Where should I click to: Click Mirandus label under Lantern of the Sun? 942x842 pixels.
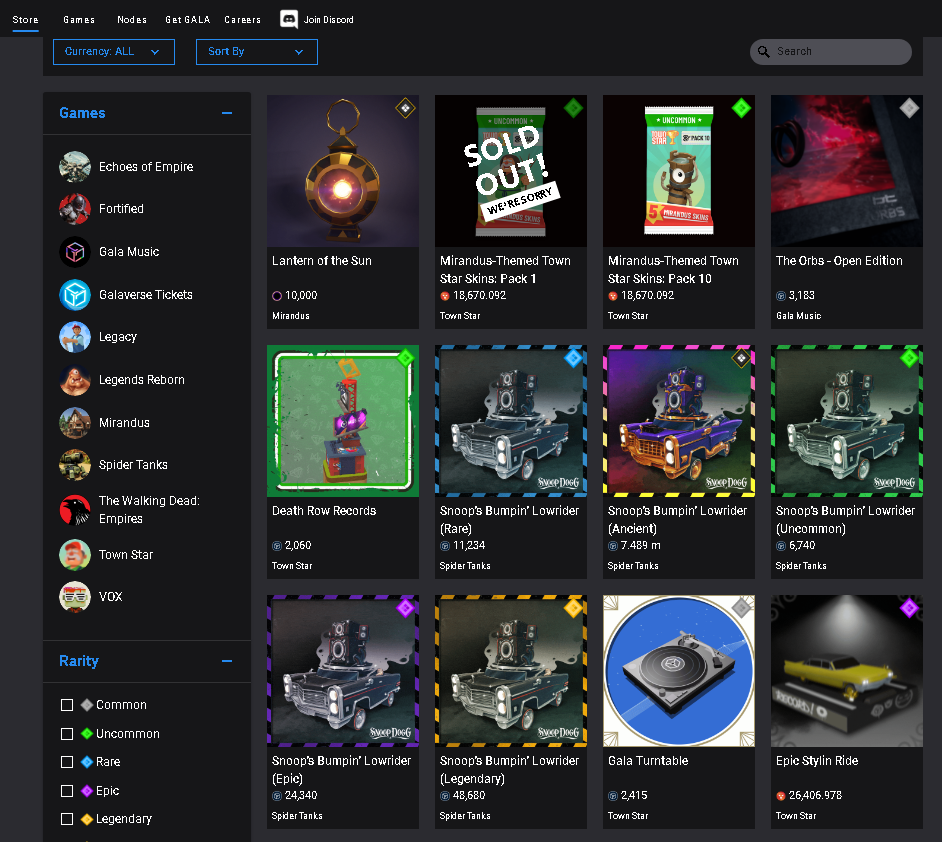tap(291, 316)
